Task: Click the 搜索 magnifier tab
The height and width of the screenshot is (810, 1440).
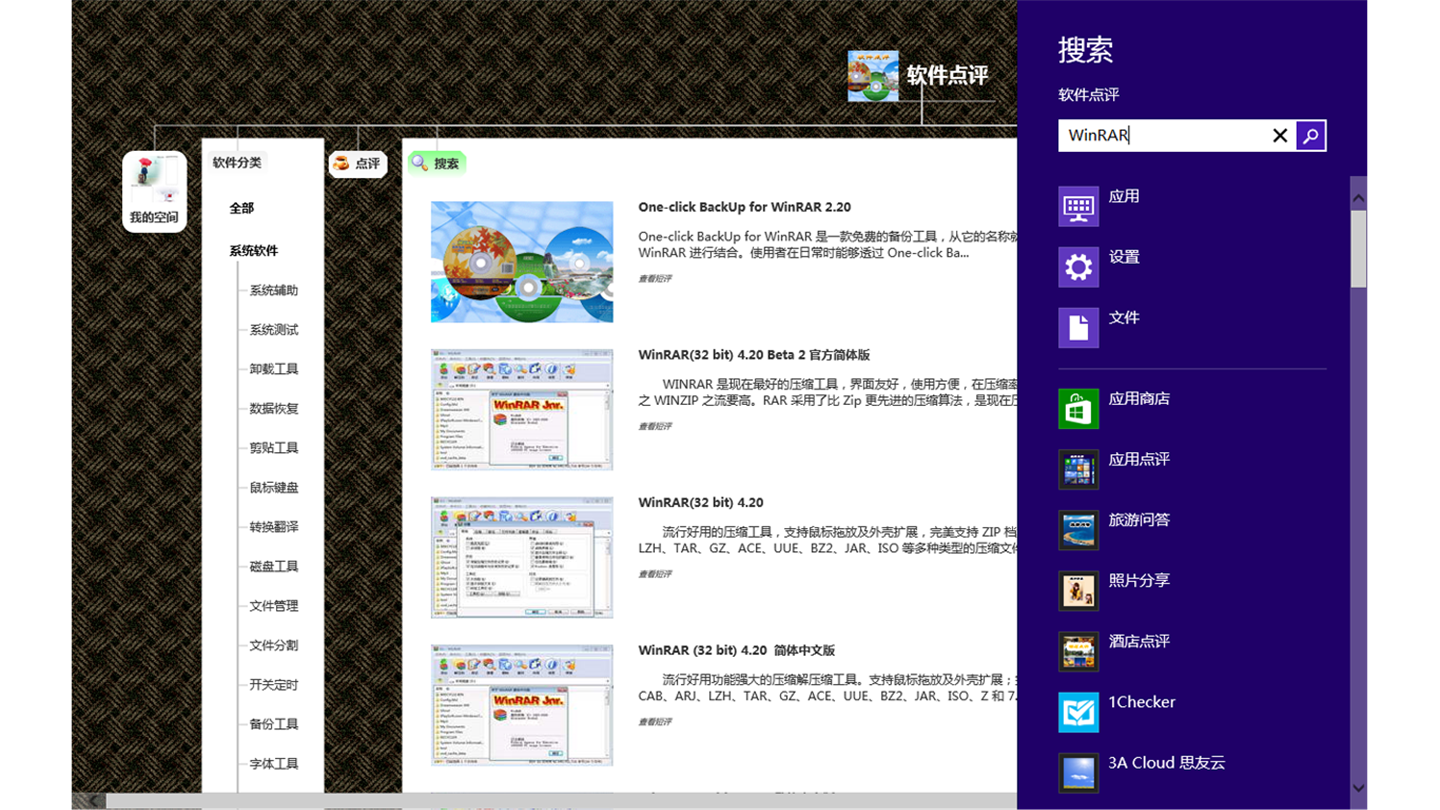Action: pos(437,164)
